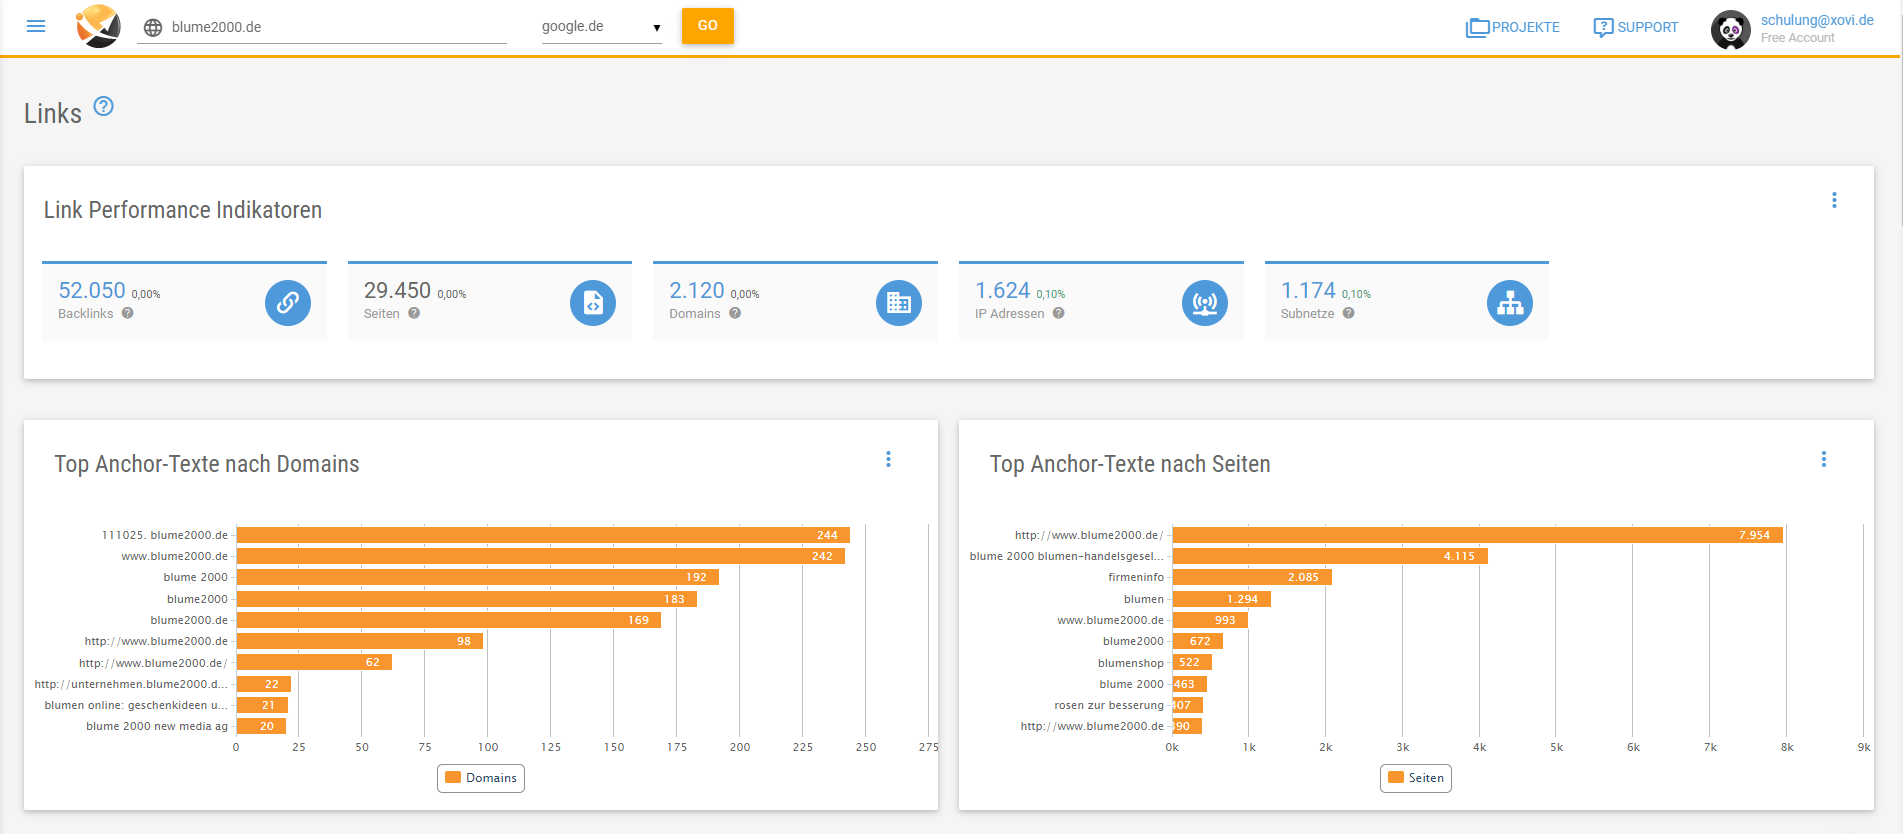Click the Seiten page-code icon
The width and height of the screenshot is (1903, 834).
[x=593, y=303]
